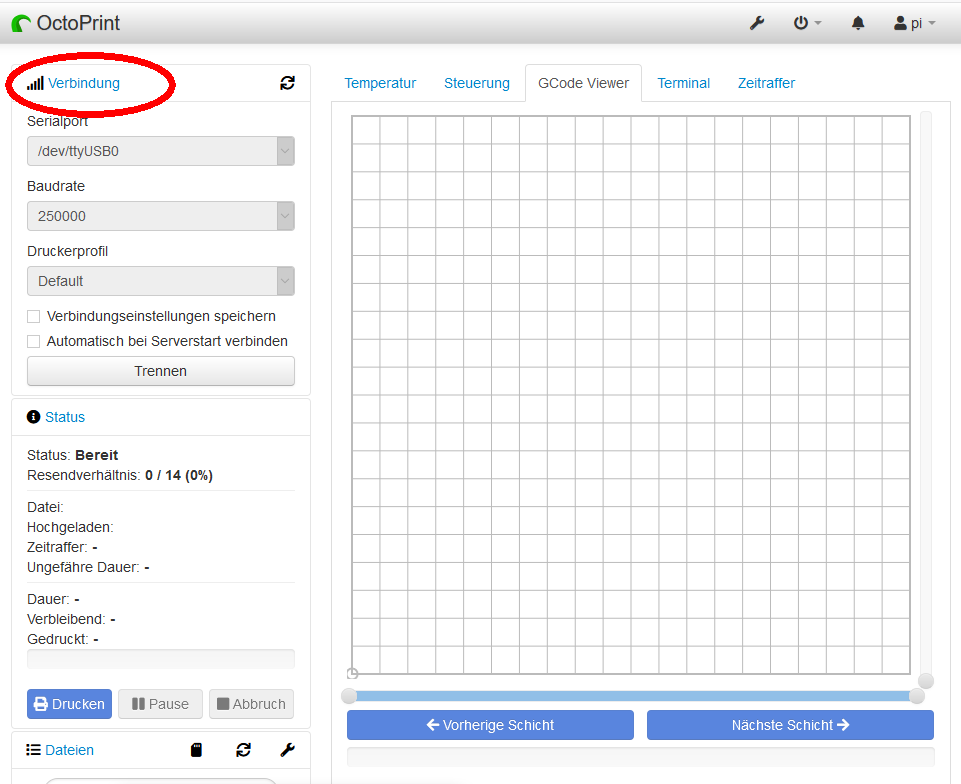
Task: Collapse the Status panel header
Action: (65, 417)
